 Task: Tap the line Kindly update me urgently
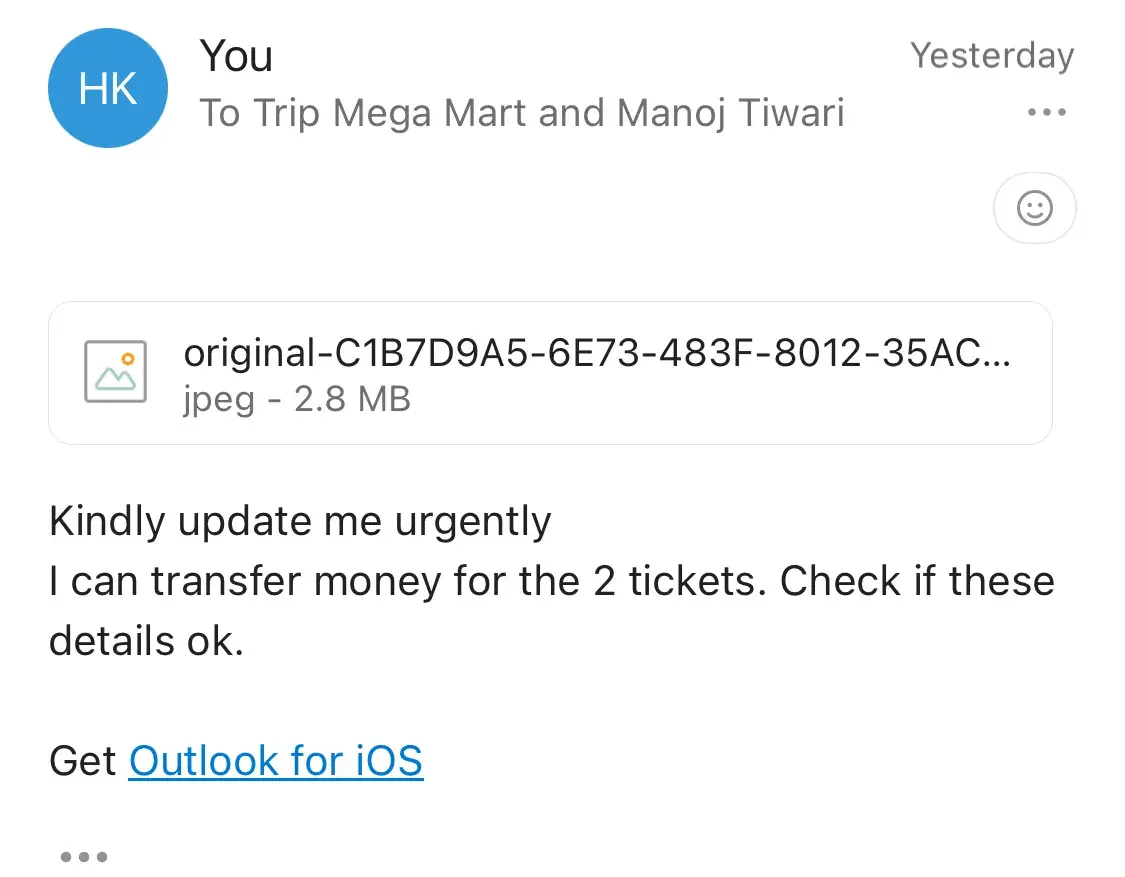pyautogui.click(x=300, y=521)
